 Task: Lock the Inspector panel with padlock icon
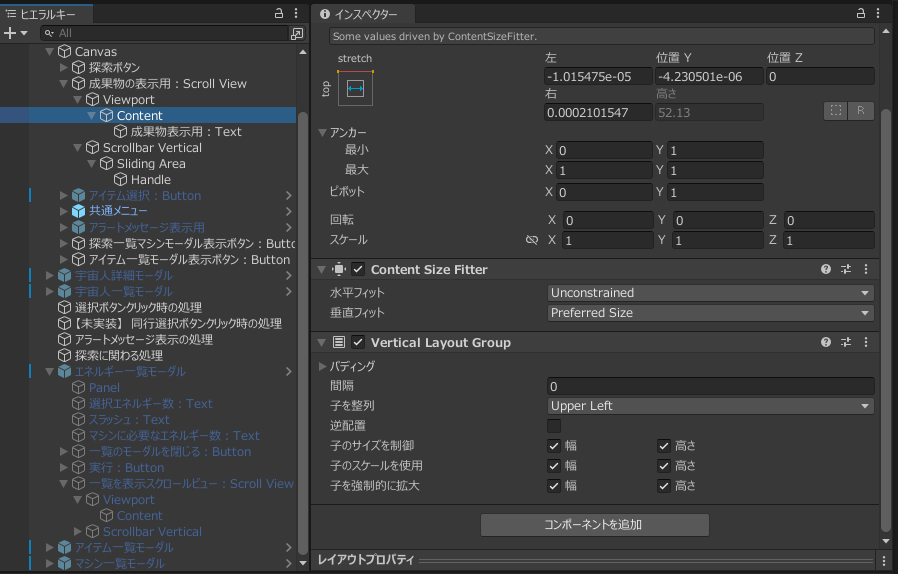pyautogui.click(x=861, y=13)
